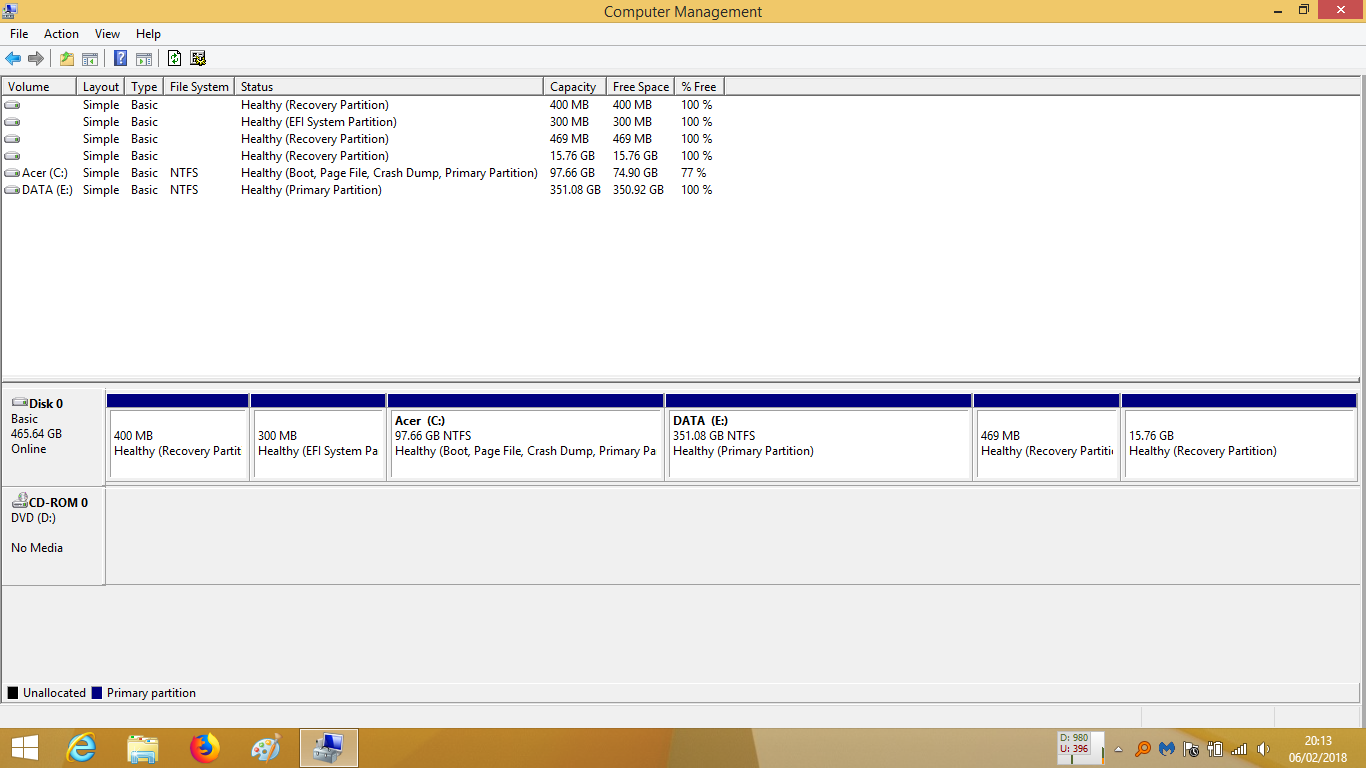
Task: Select the drive icon of the 400 MB volume row
Action: point(12,105)
